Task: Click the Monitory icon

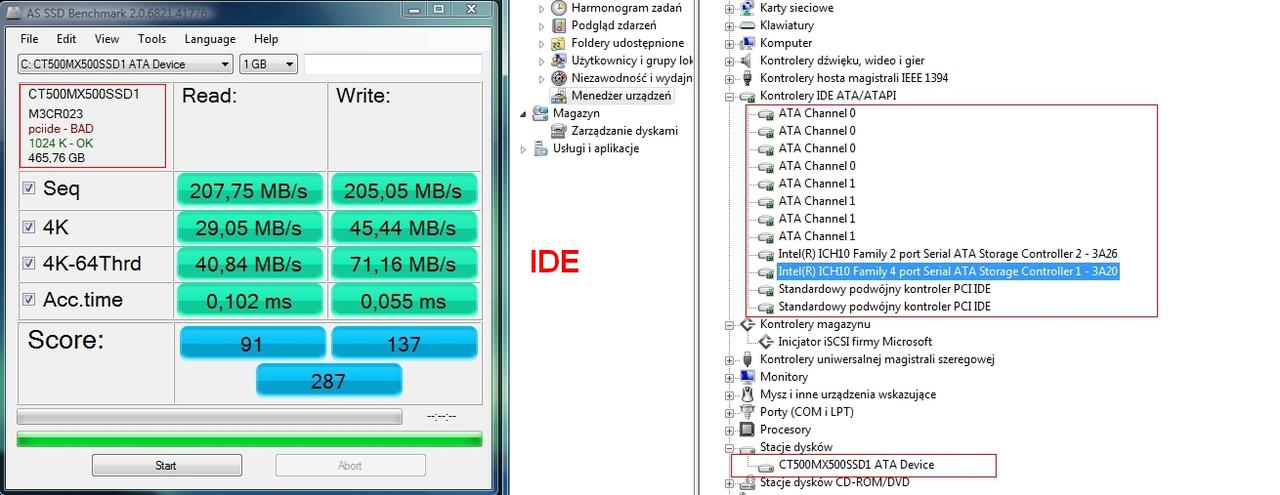Action: coord(747,377)
